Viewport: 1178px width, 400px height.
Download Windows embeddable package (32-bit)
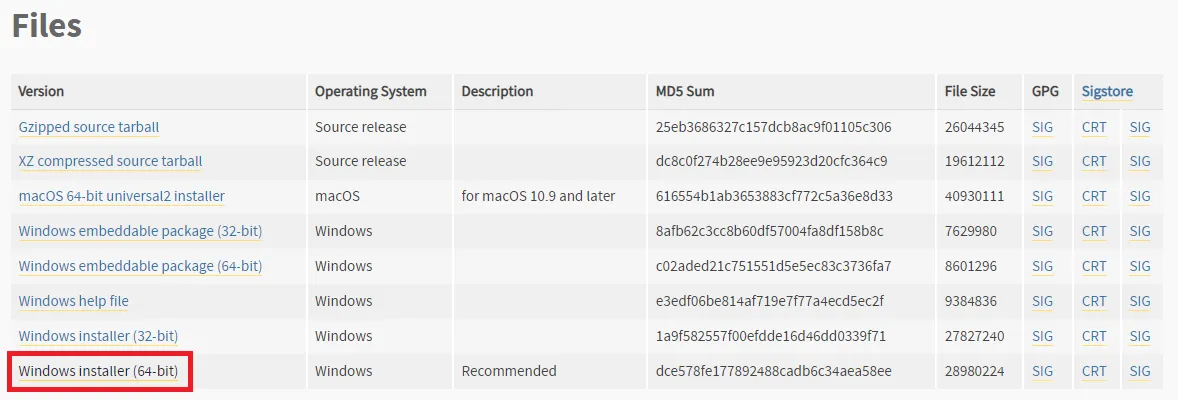tap(140, 231)
